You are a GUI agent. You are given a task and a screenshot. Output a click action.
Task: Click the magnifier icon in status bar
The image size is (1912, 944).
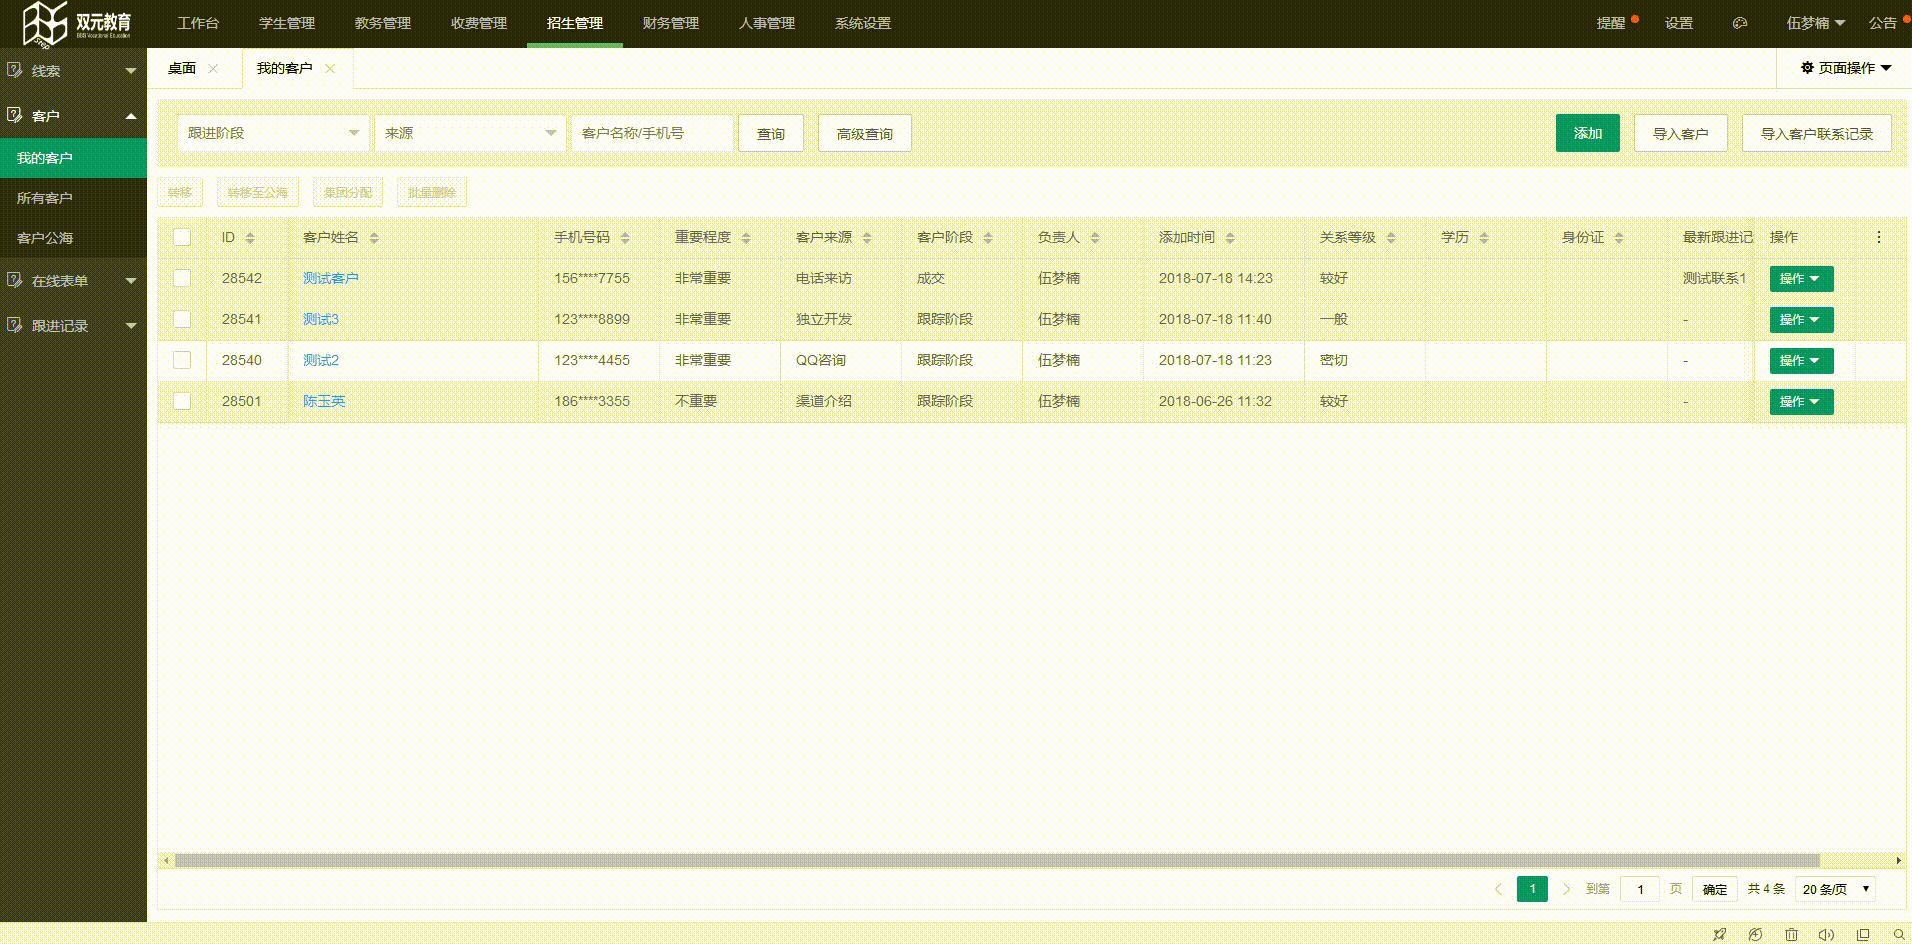pyautogui.click(x=1899, y=934)
